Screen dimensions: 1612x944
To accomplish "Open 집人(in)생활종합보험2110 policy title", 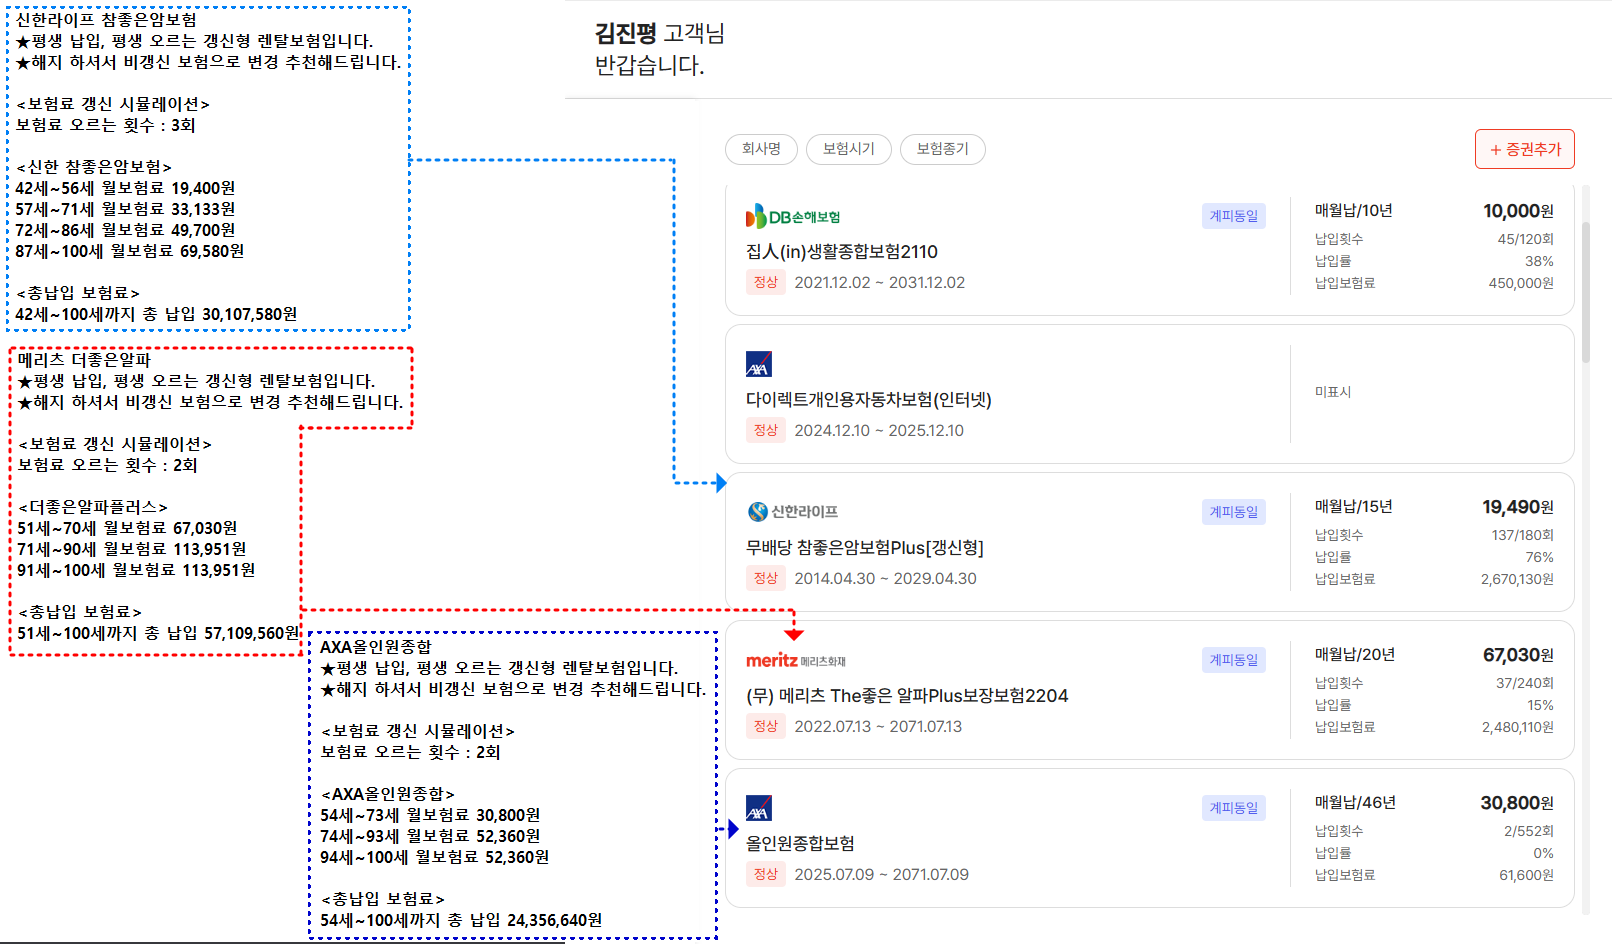I will 842,252.
